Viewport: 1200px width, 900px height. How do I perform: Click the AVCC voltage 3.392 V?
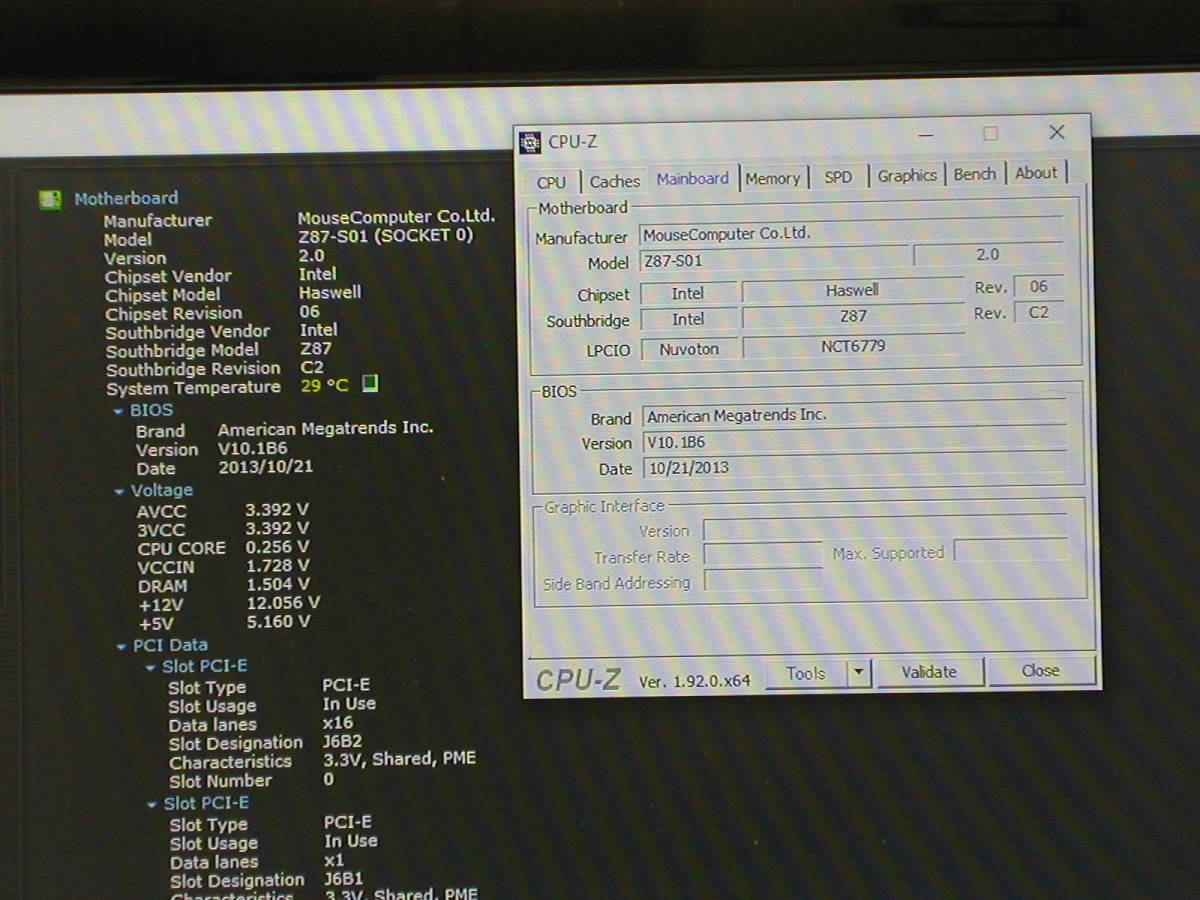coord(277,509)
